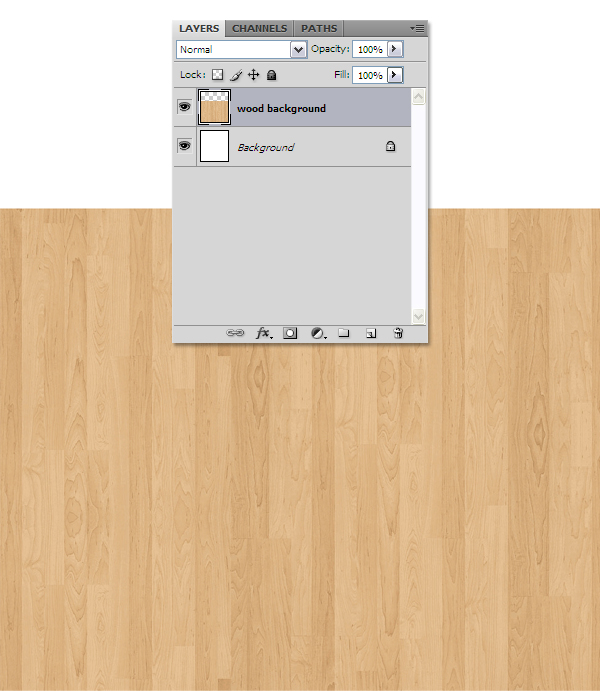
Task: Click the Opacity value field
Action: click(x=370, y=49)
